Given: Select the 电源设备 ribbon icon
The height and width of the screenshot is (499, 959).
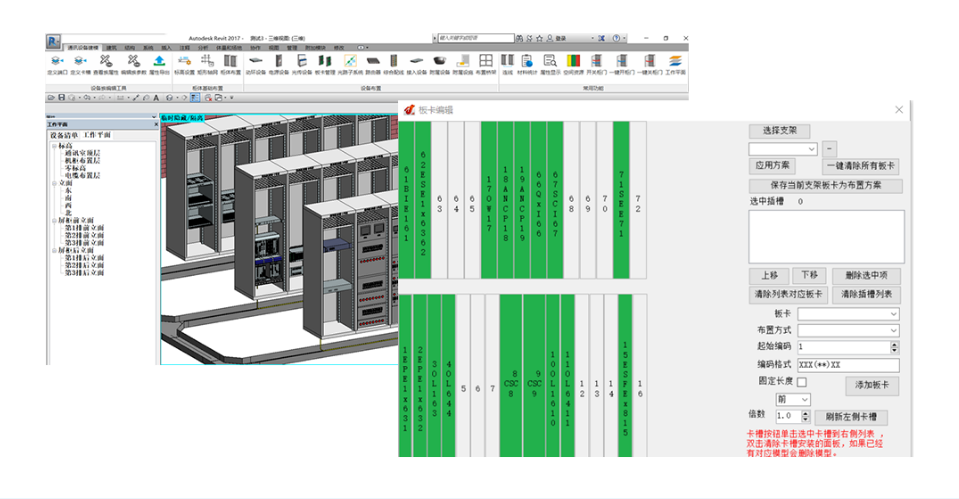Looking at the screenshot, I should pos(278,63).
